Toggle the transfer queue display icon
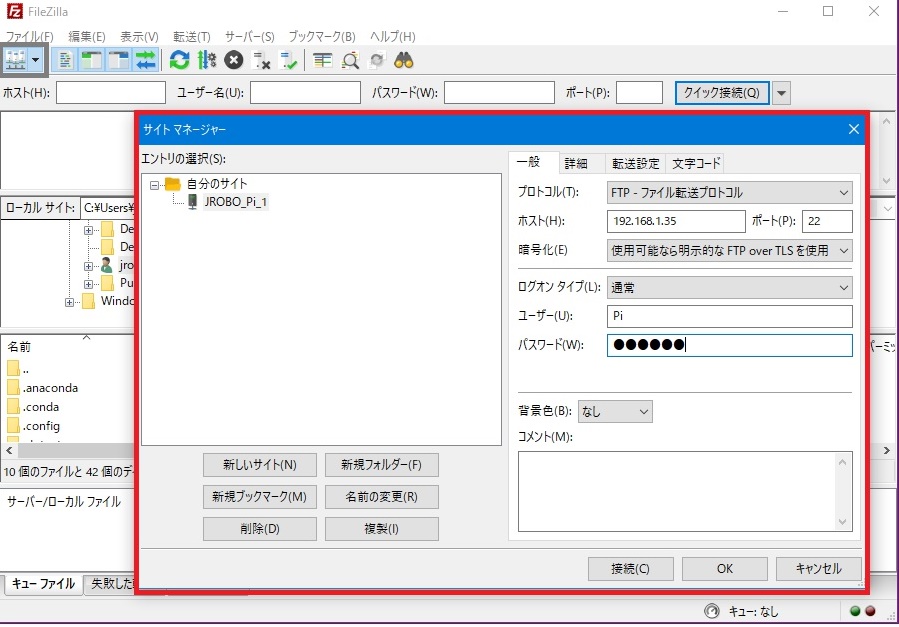The image size is (899, 627). tap(146, 60)
